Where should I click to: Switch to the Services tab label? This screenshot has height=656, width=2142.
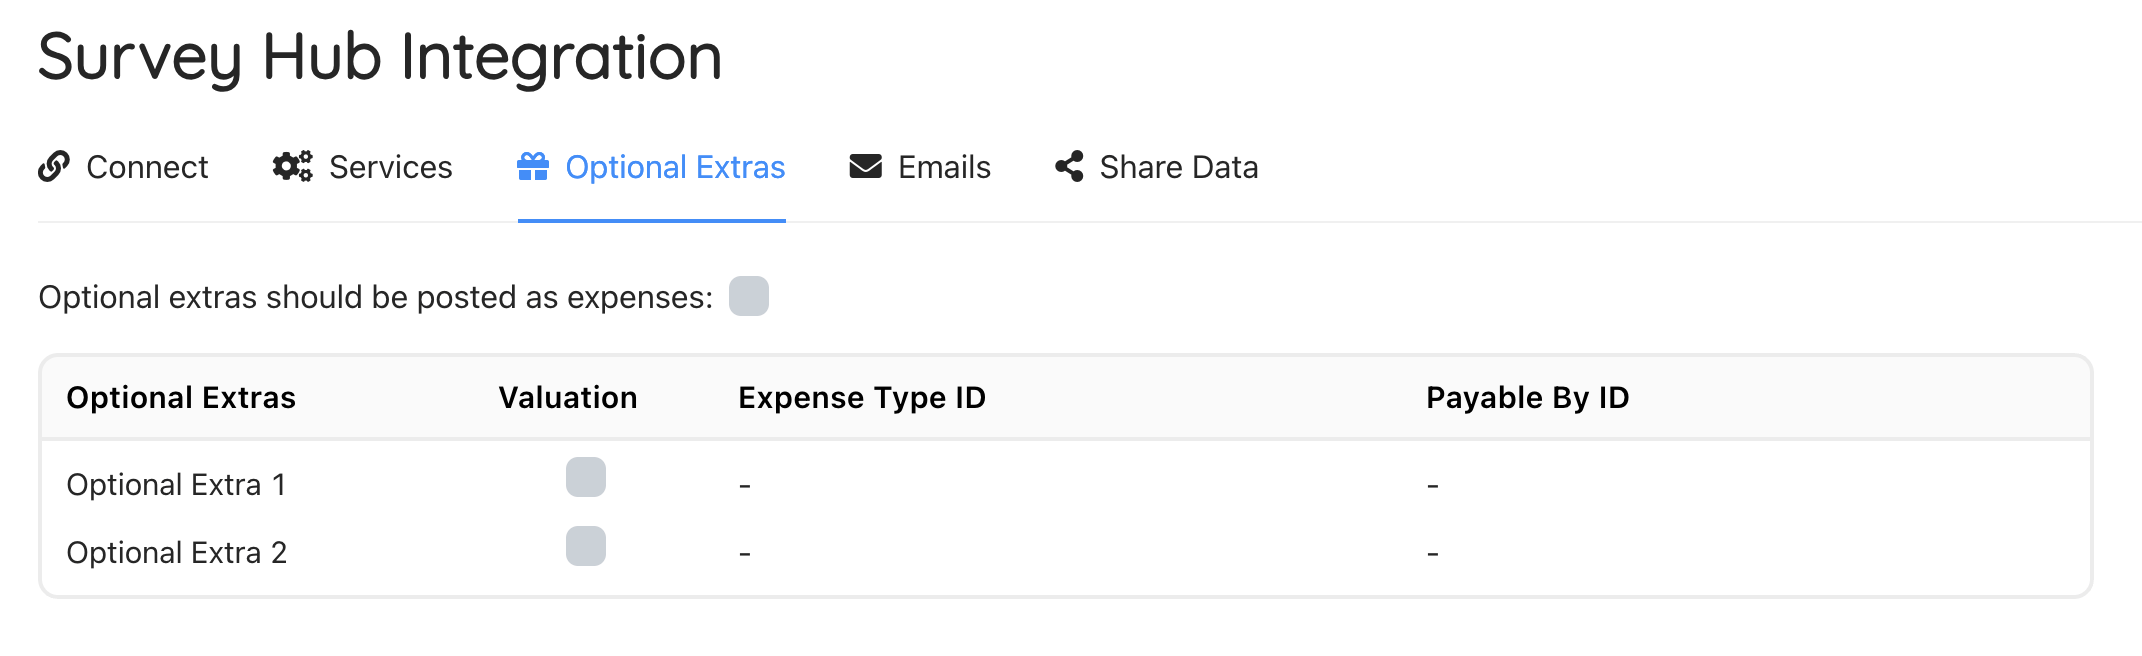pos(390,167)
